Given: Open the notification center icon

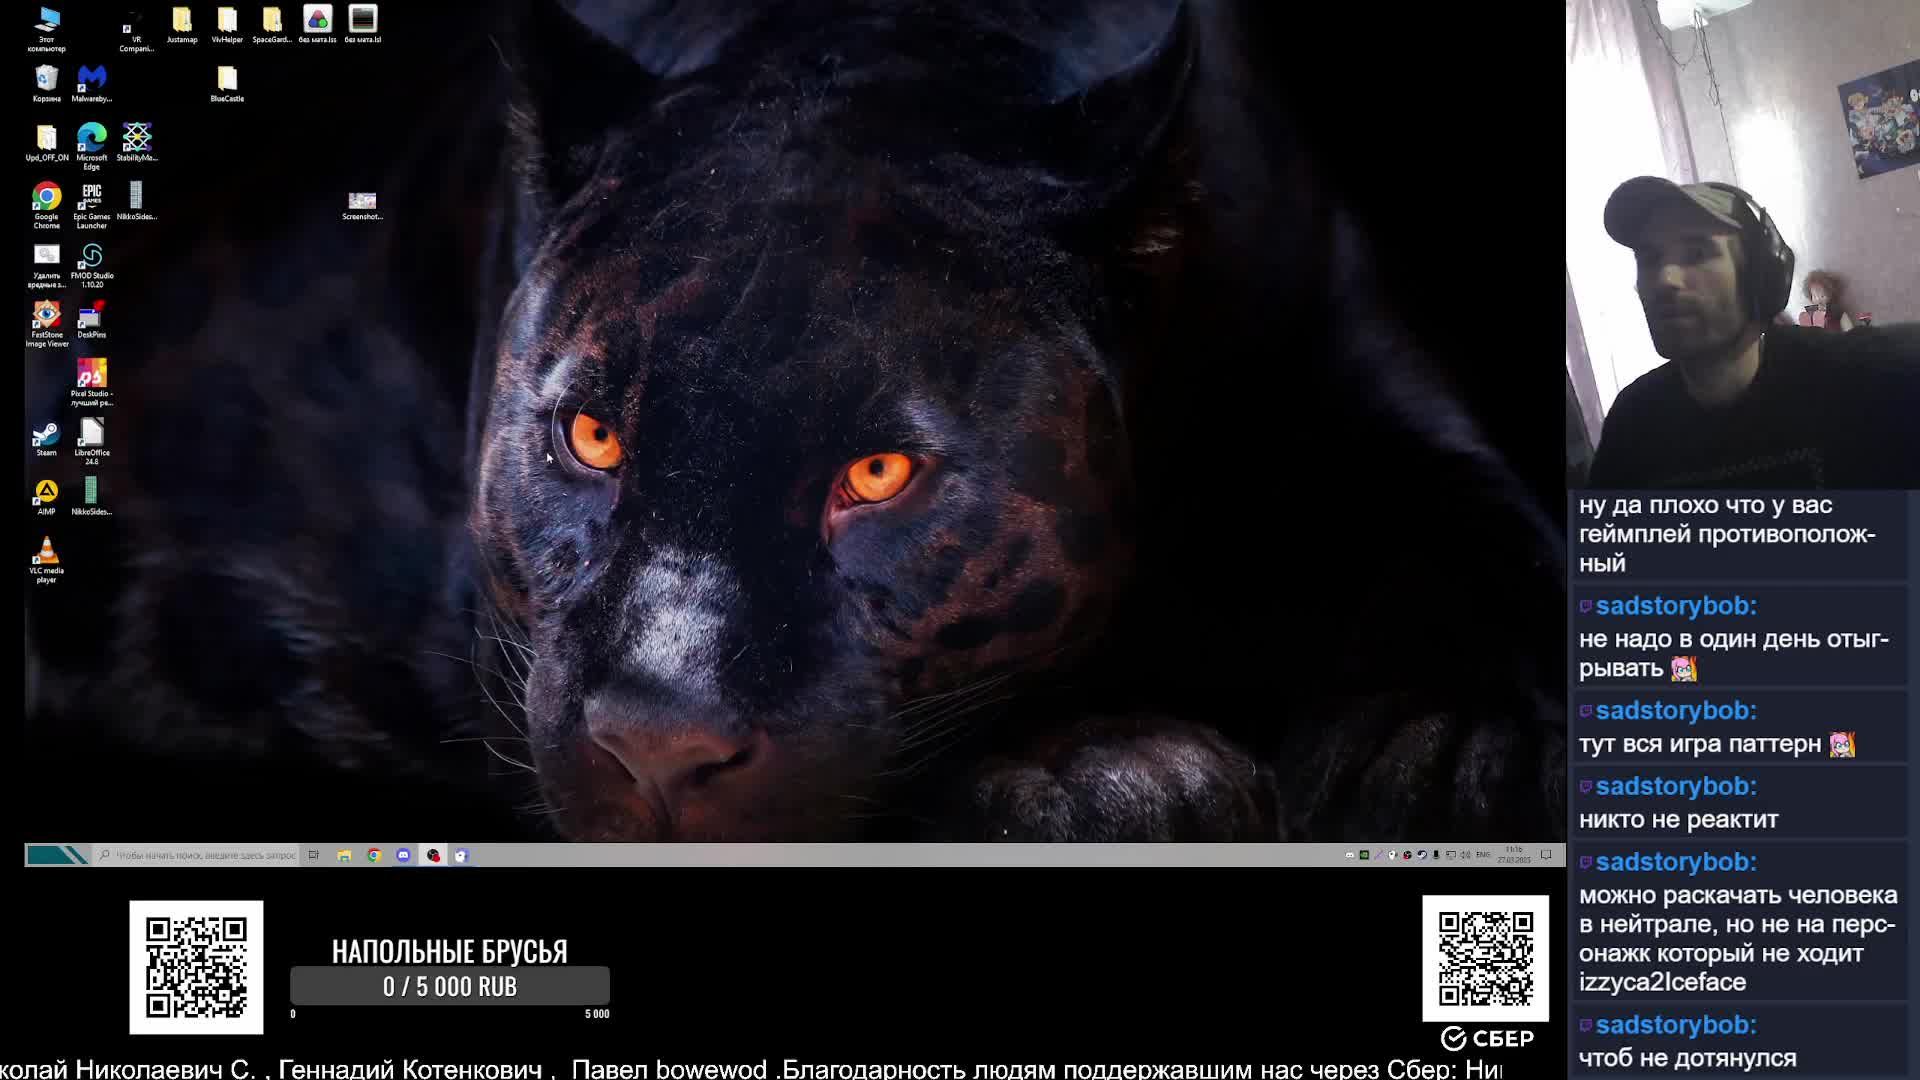Looking at the screenshot, I should coord(1546,855).
